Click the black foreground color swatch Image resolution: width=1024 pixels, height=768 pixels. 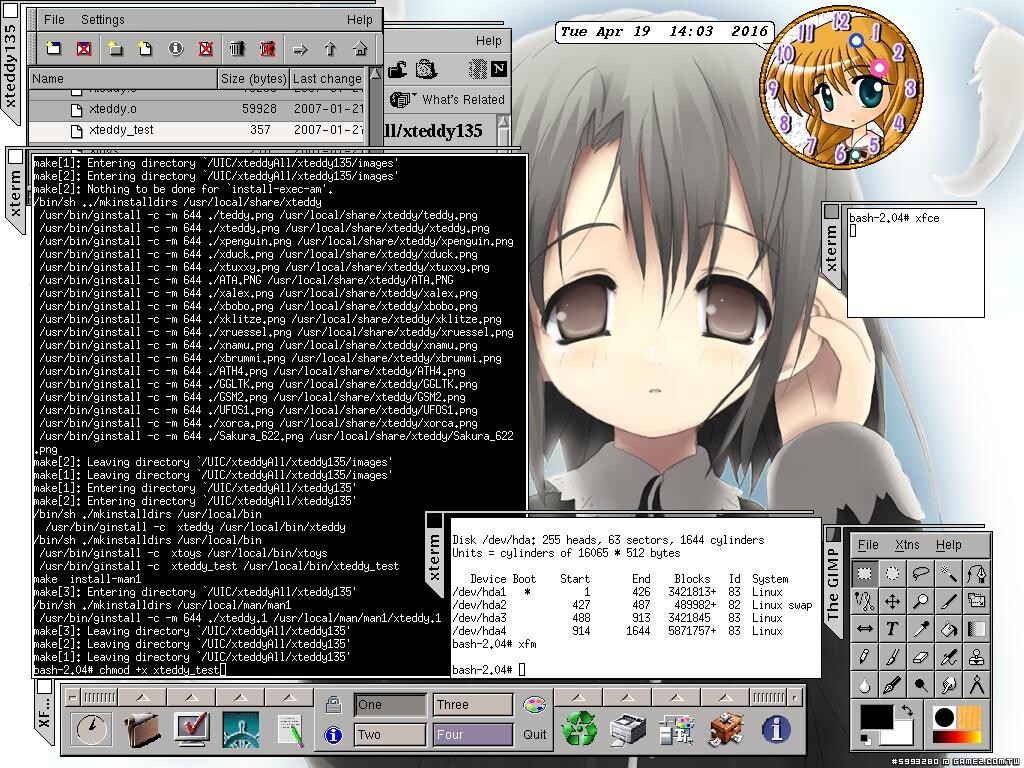876,718
